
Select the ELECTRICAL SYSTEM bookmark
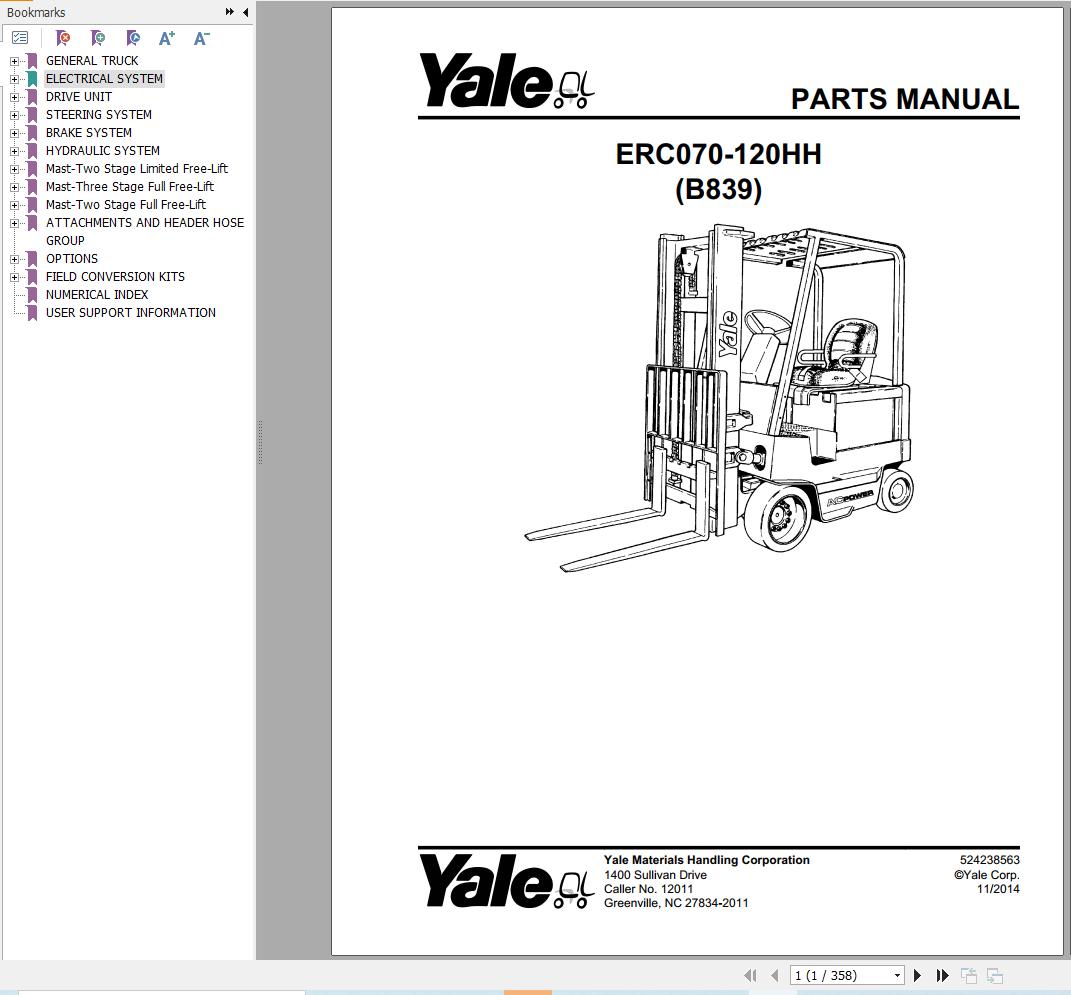pos(104,78)
